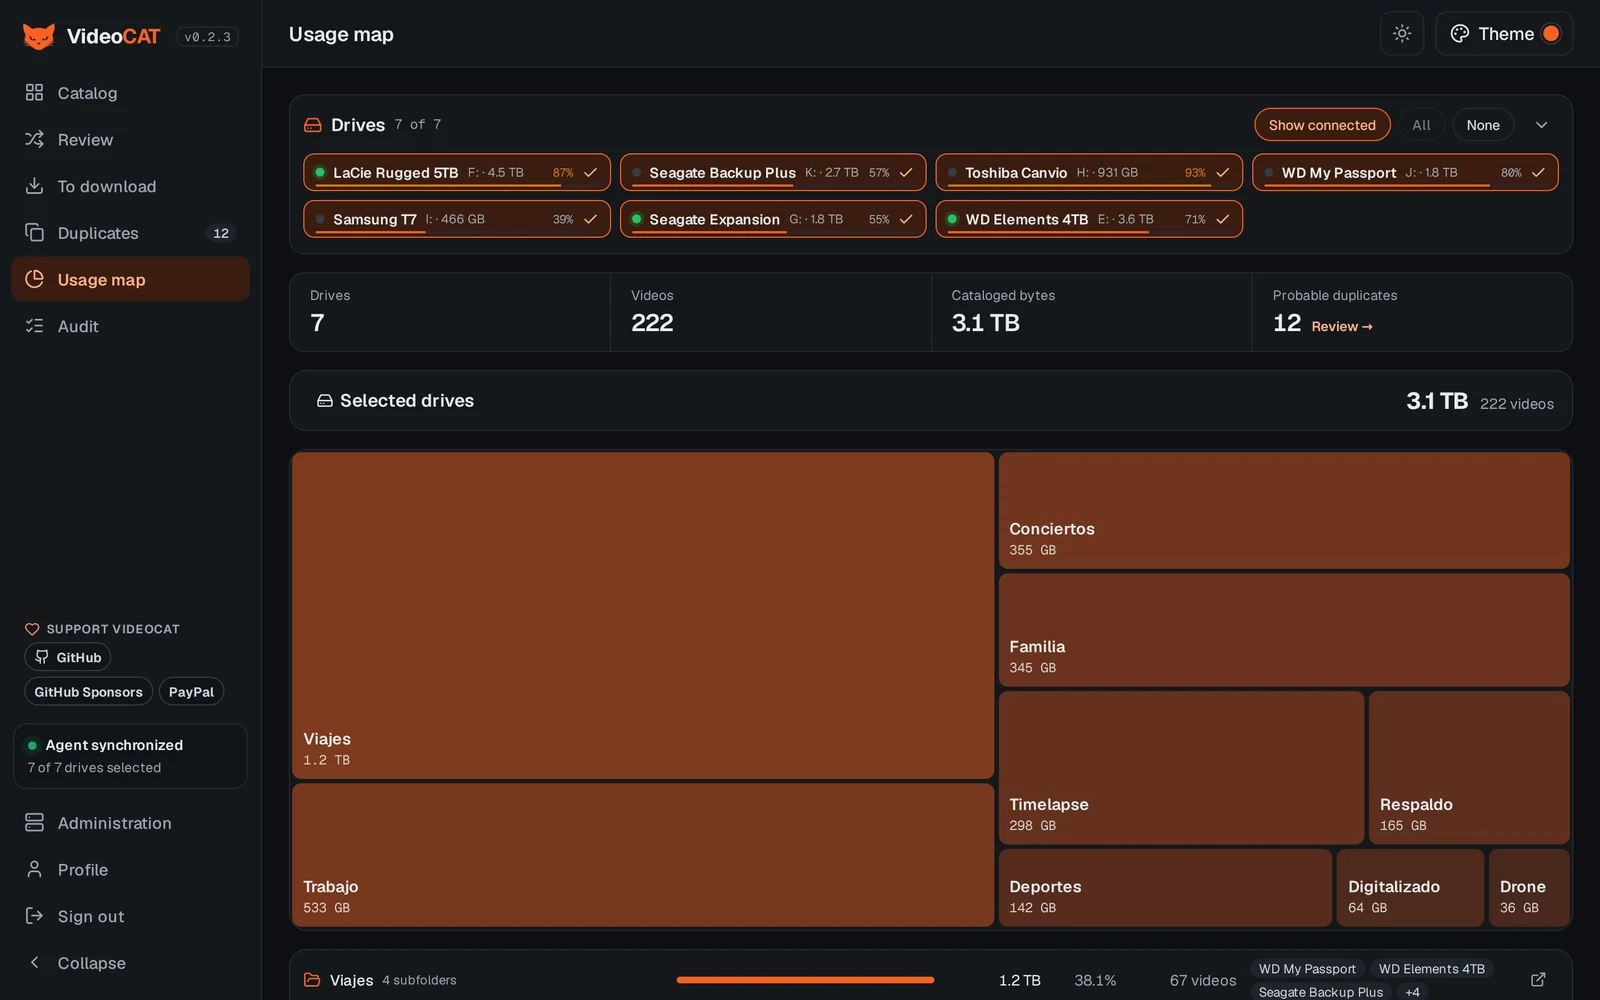Open the GitHub support link
The width and height of the screenshot is (1600, 1000).
[x=68, y=657]
